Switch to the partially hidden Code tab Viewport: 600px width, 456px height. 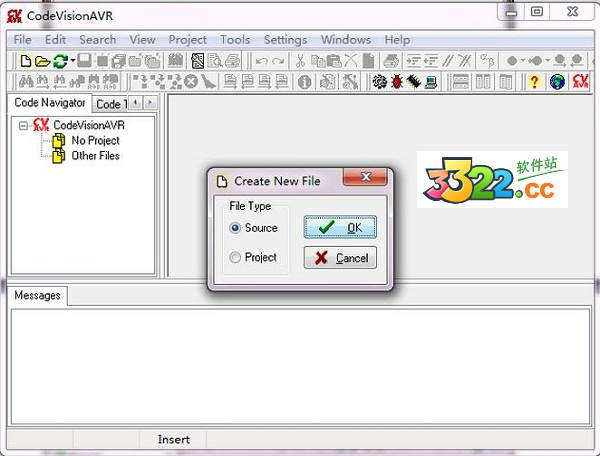coord(110,104)
